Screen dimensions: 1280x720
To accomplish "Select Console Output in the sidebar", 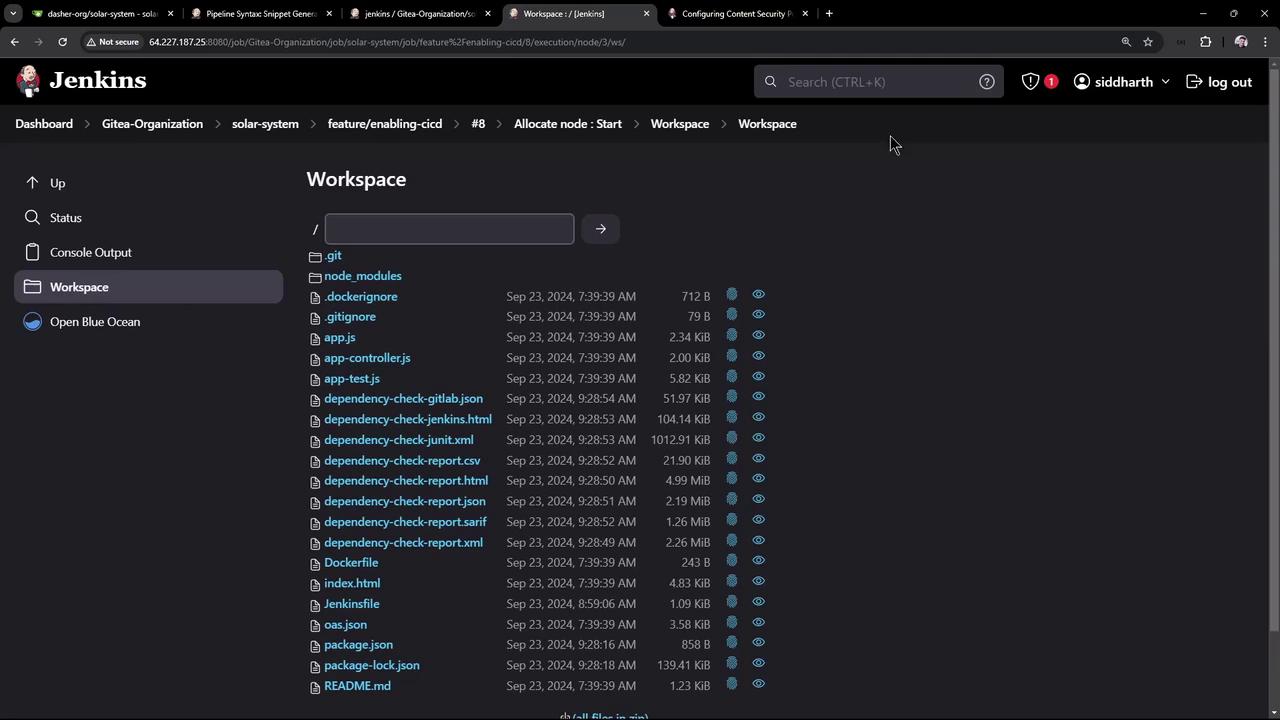I will 91,253.
